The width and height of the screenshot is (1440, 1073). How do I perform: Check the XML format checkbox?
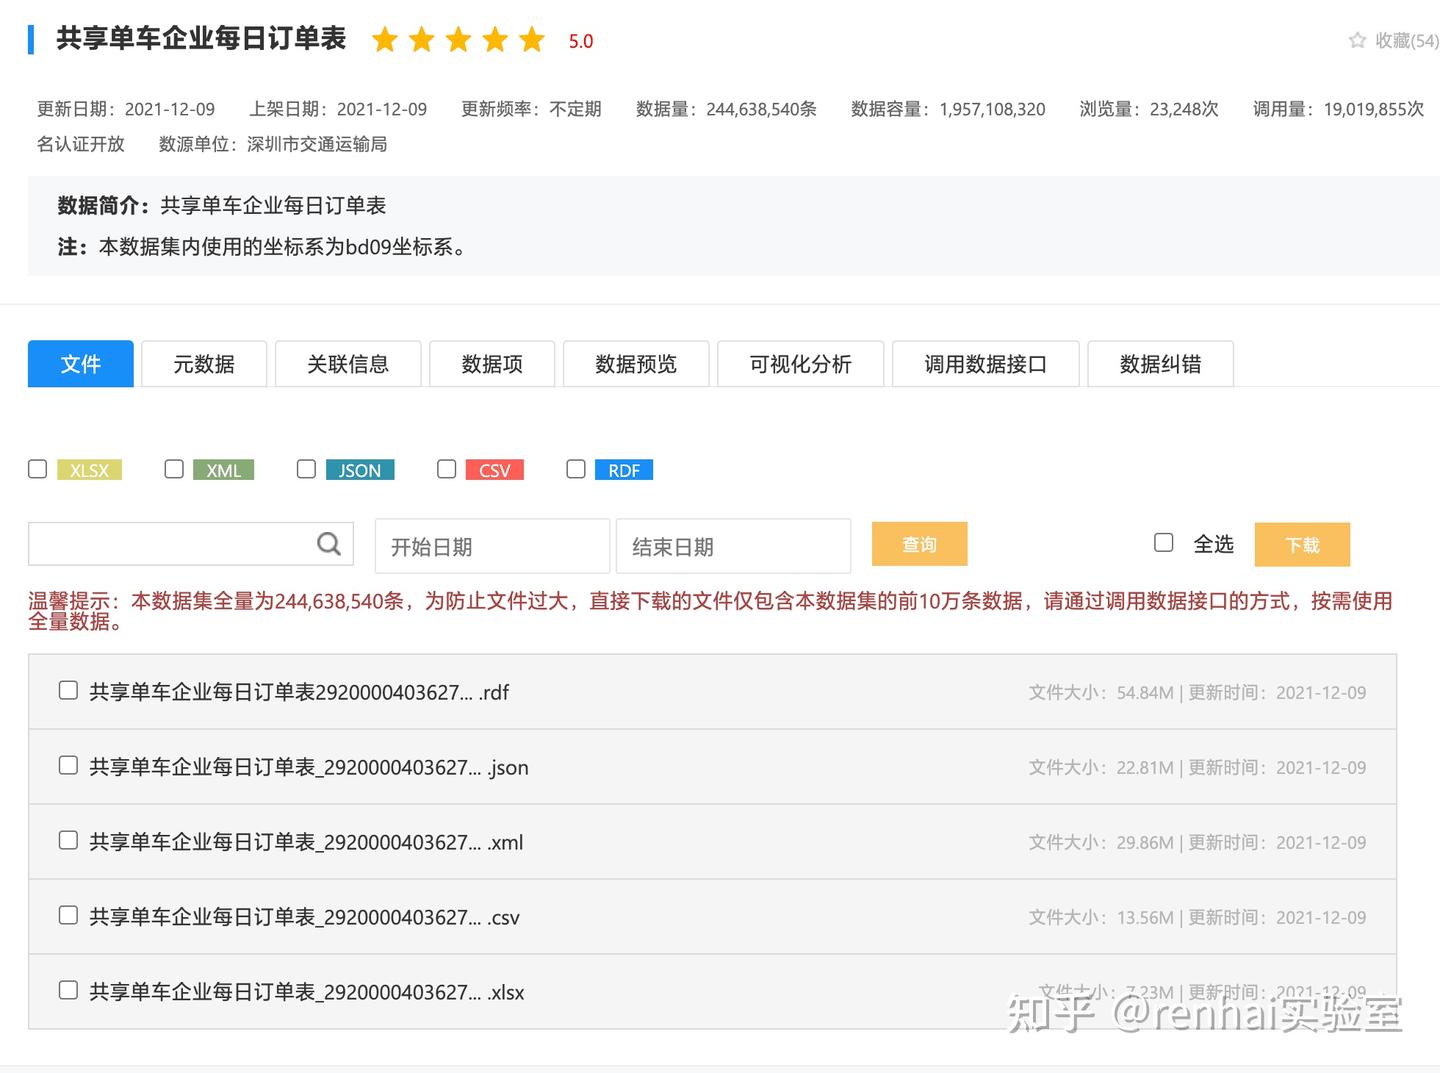173,468
